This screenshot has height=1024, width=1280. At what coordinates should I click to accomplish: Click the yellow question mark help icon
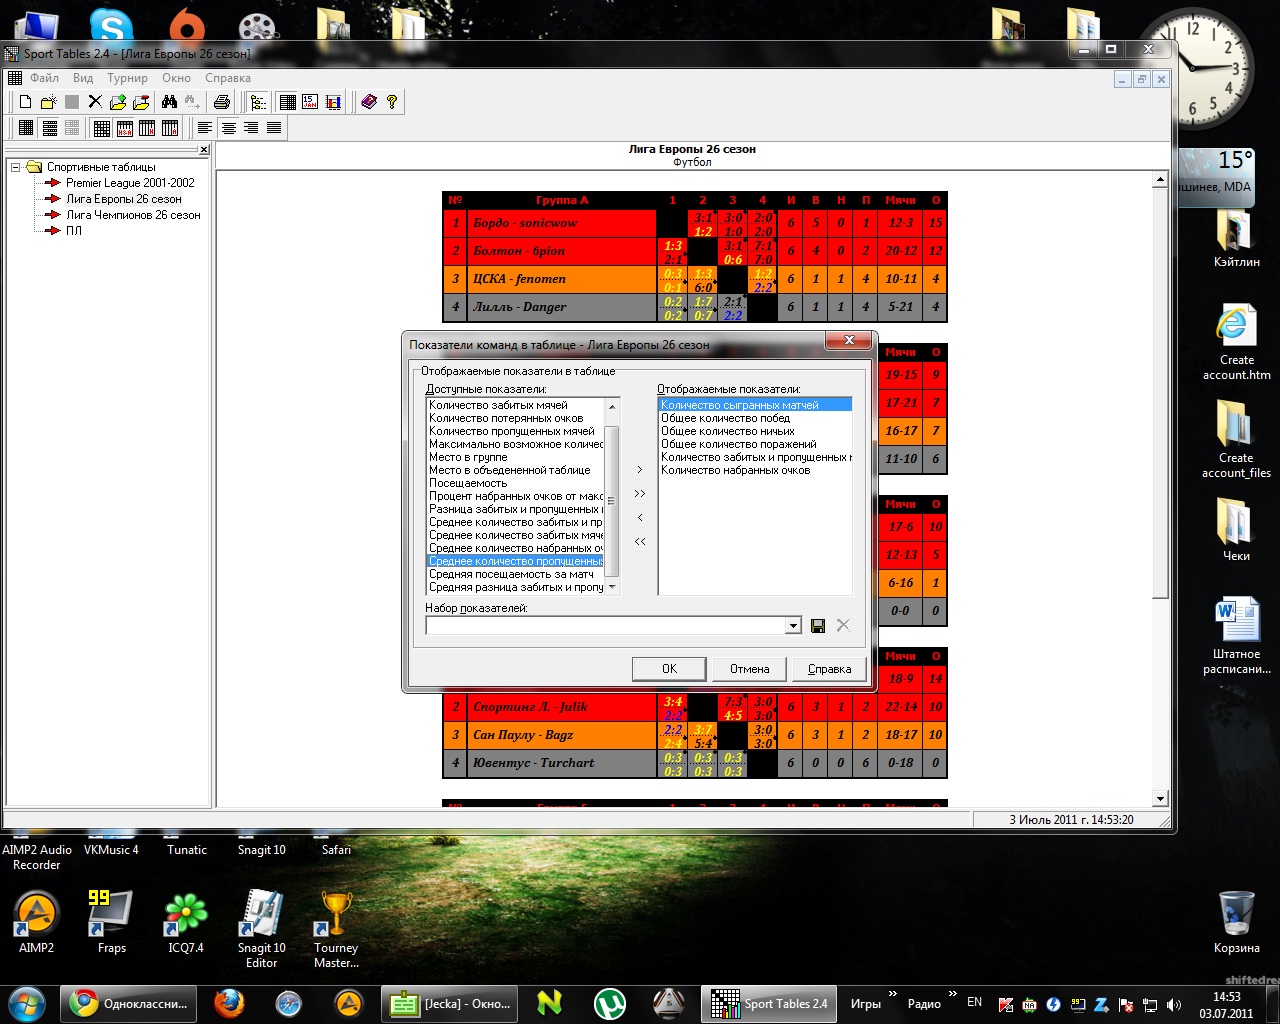click(x=392, y=102)
